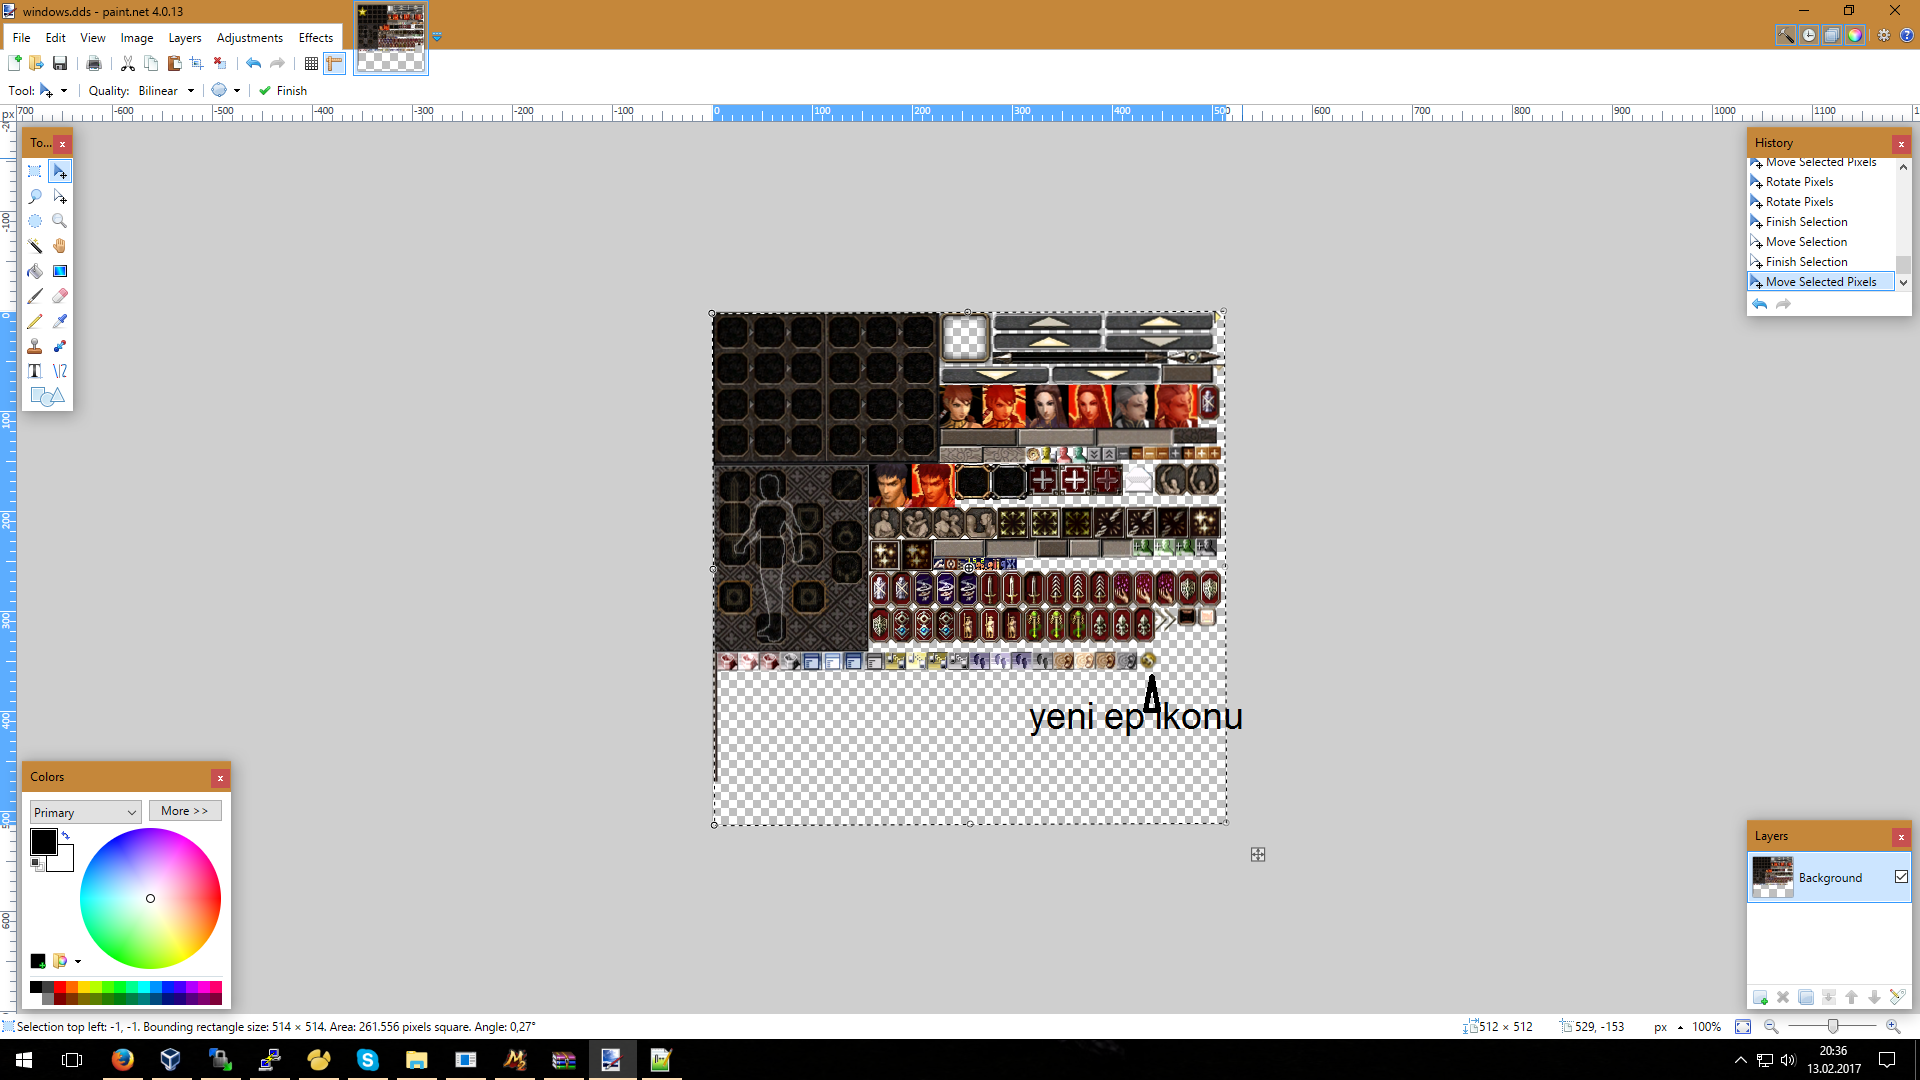Select the Pencil tool
Image resolution: width=1920 pixels, height=1080 pixels.
coord(35,321)
